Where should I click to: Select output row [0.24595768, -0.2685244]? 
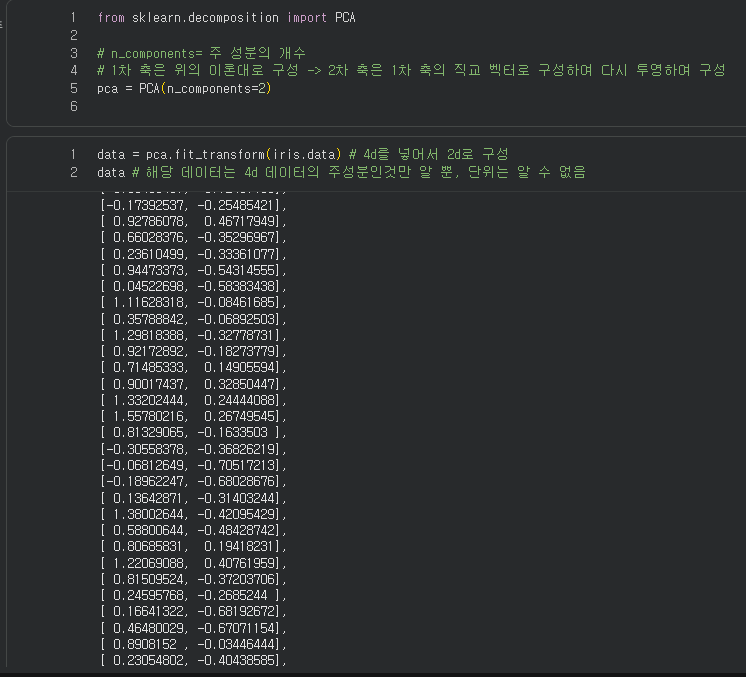[194, 596]
